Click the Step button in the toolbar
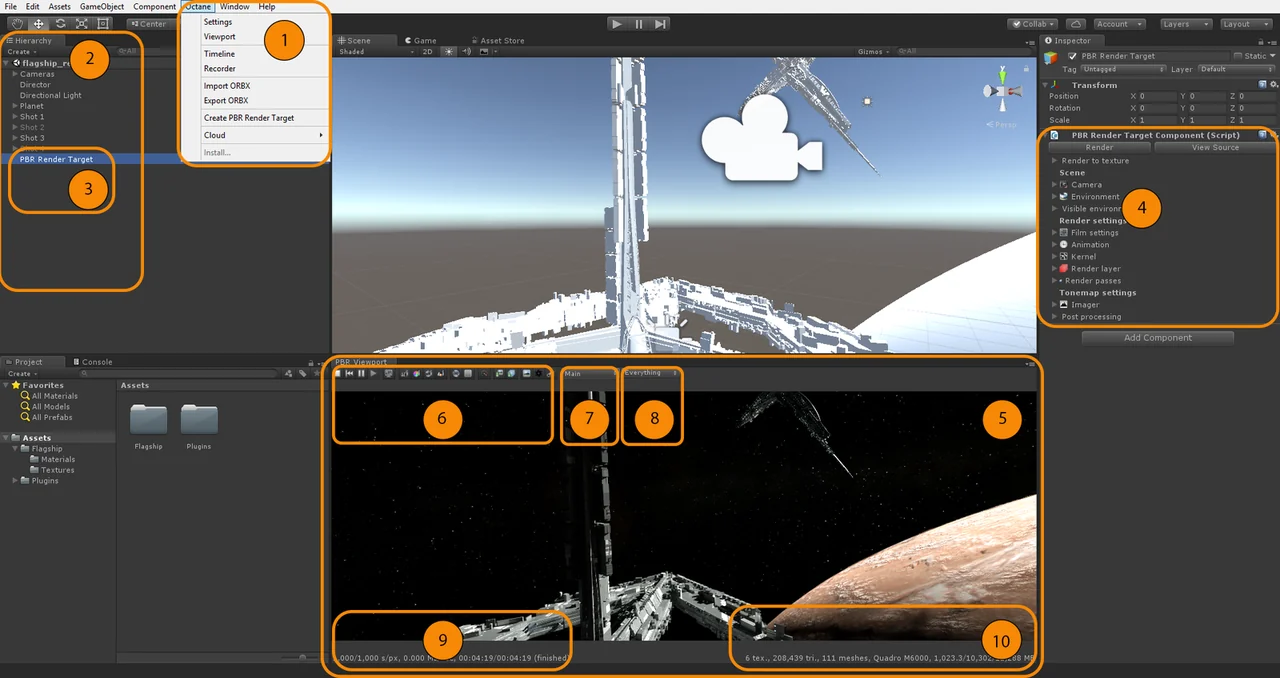Image resolution: width=1280 pixels, height=678 pixels. (x=660, y=24)
